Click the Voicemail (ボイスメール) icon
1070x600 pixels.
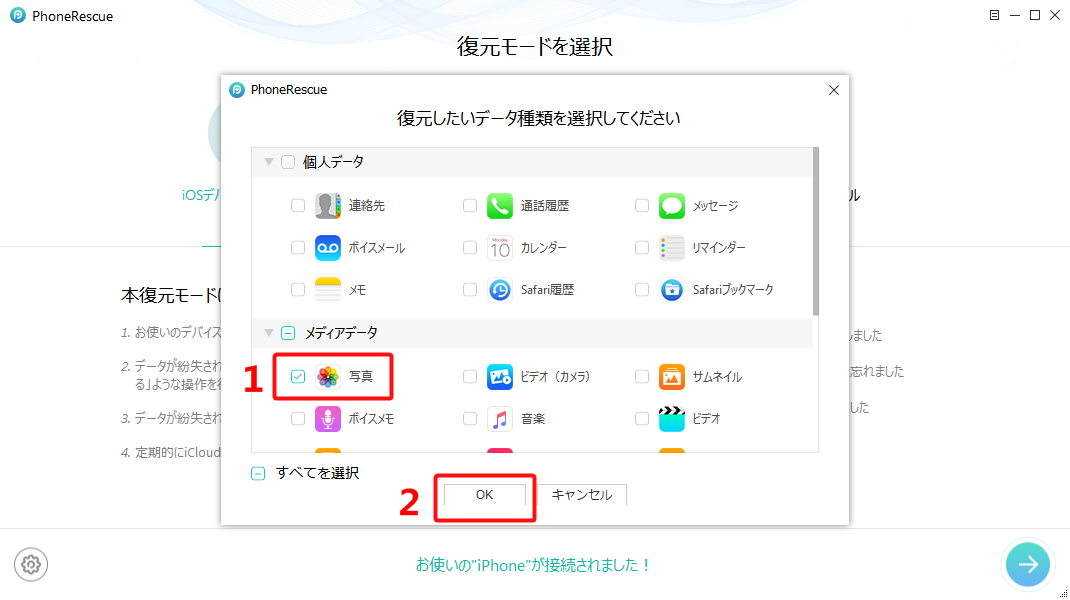coord(328,248)
